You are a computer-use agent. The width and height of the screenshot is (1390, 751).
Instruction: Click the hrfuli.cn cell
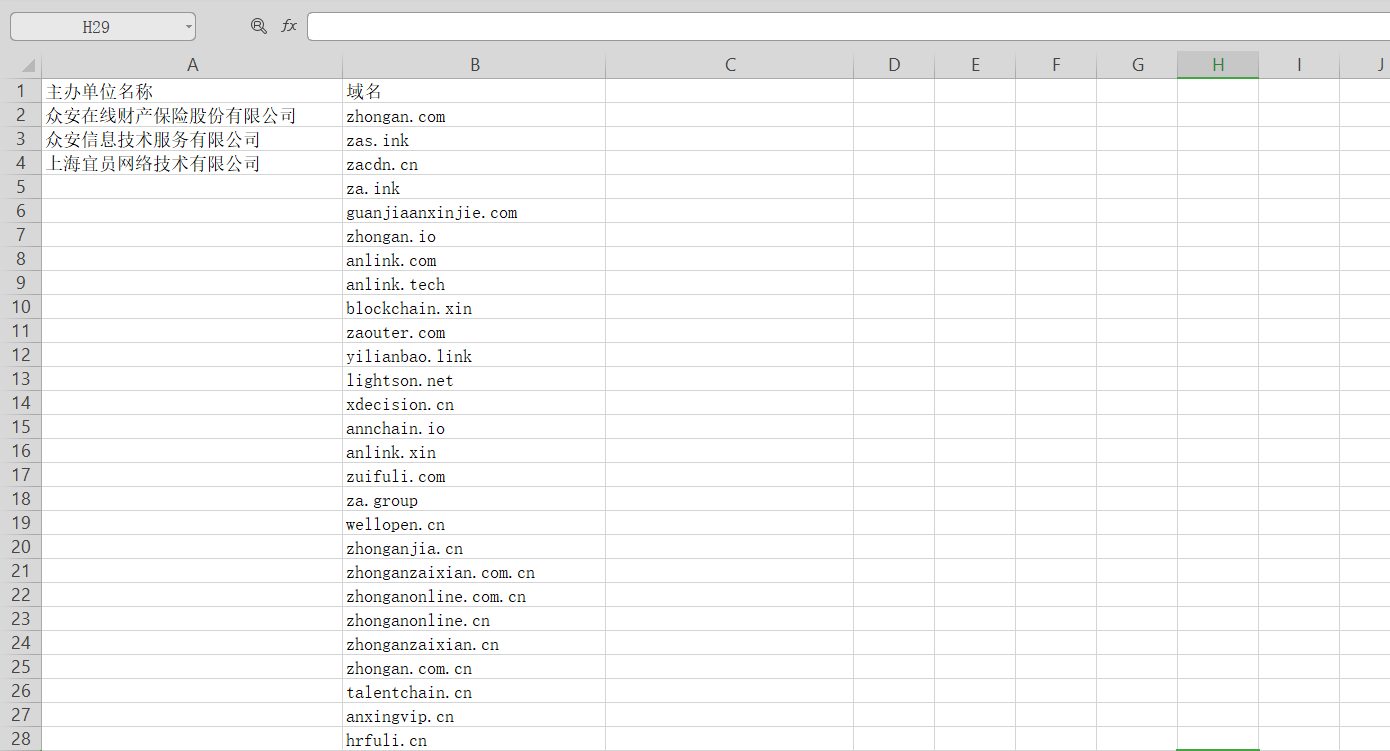click(x=474, y=739)
